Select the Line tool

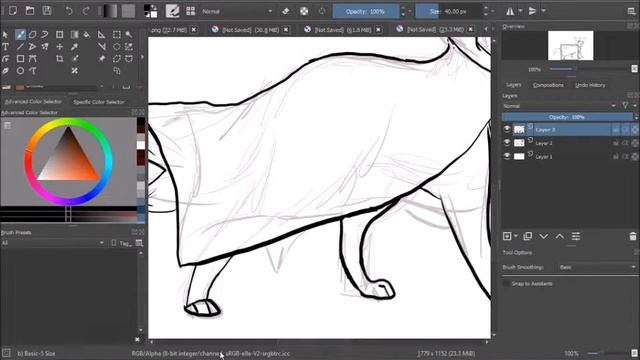20,47
